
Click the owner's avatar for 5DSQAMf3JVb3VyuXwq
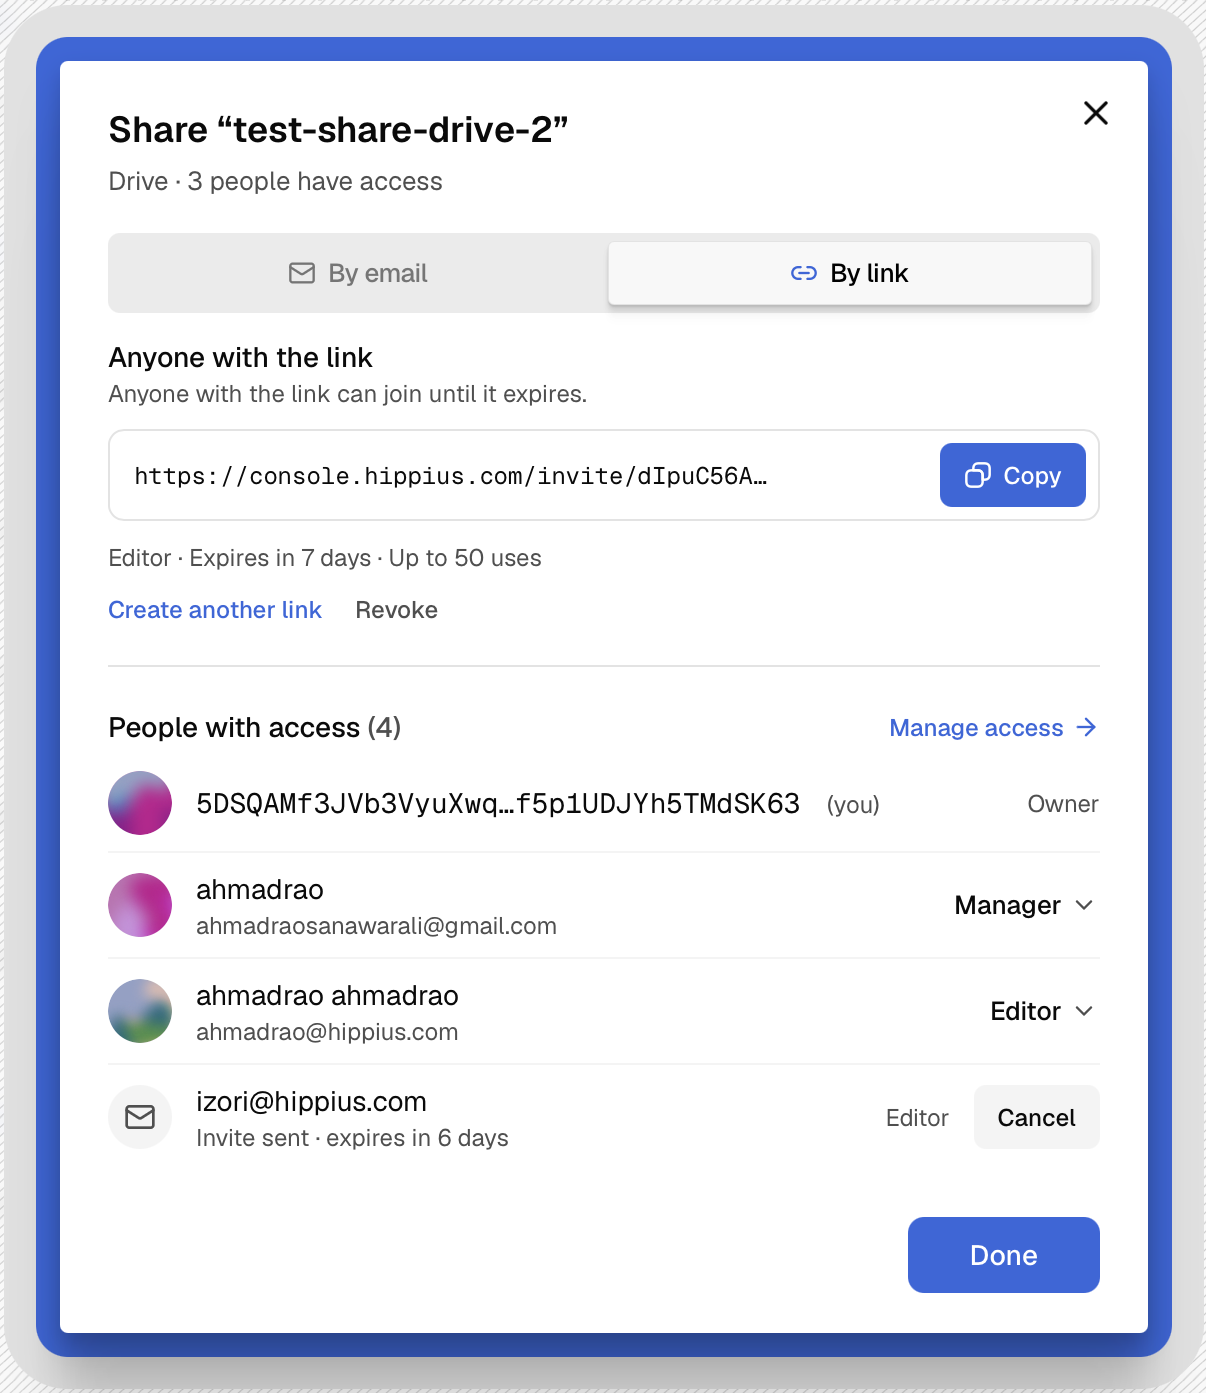pos(140,803)
